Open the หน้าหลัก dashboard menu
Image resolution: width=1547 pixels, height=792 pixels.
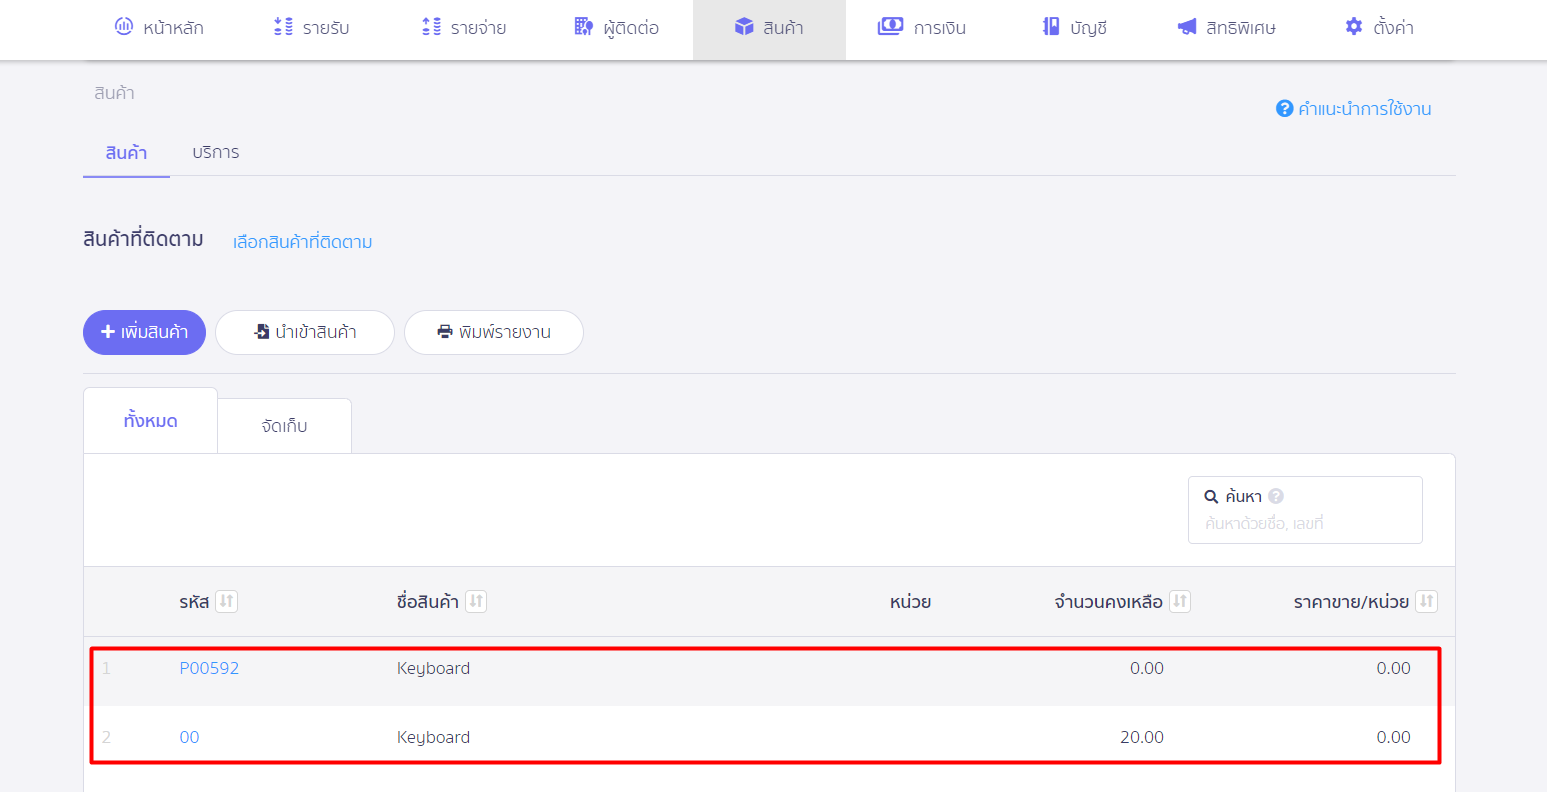pyautogui.click(x=159, y=28)
